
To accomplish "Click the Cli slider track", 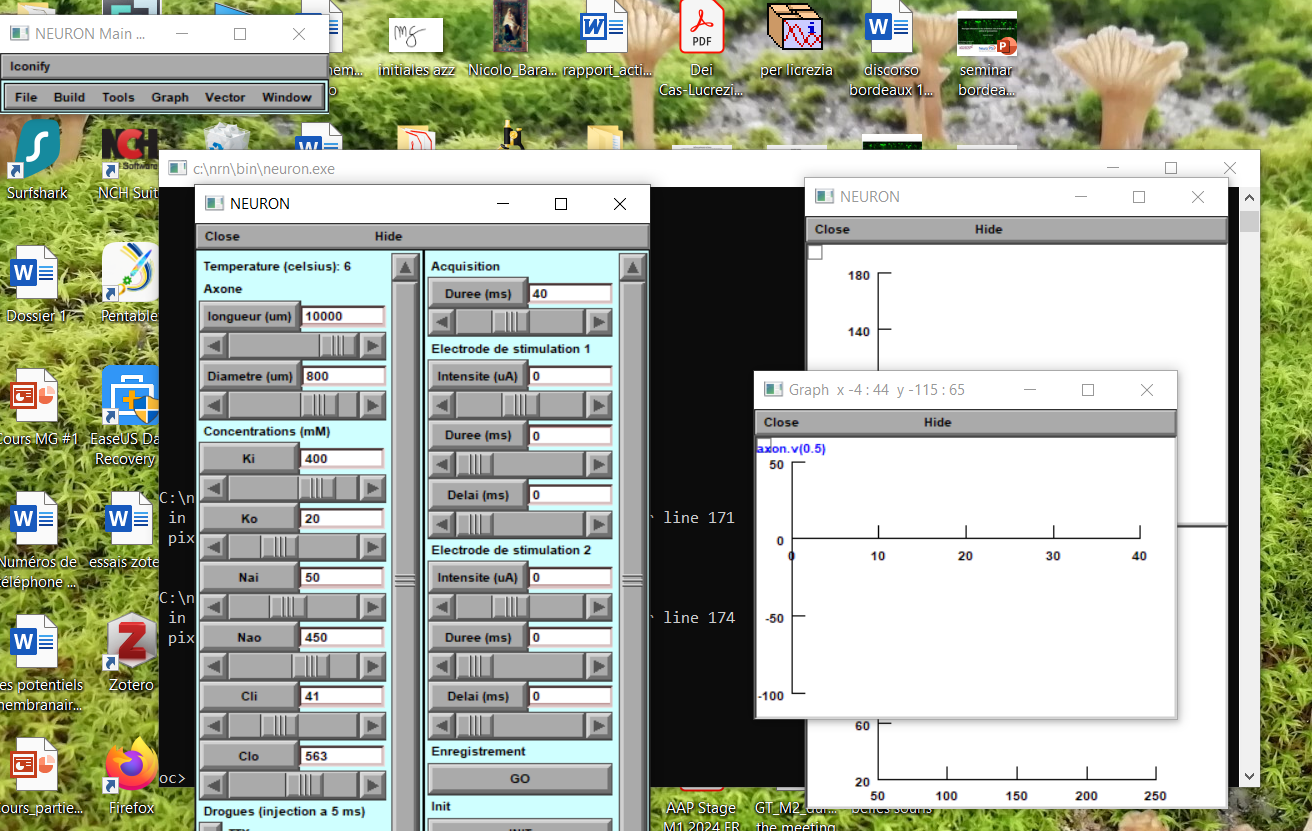I will (x=293, y=725).
